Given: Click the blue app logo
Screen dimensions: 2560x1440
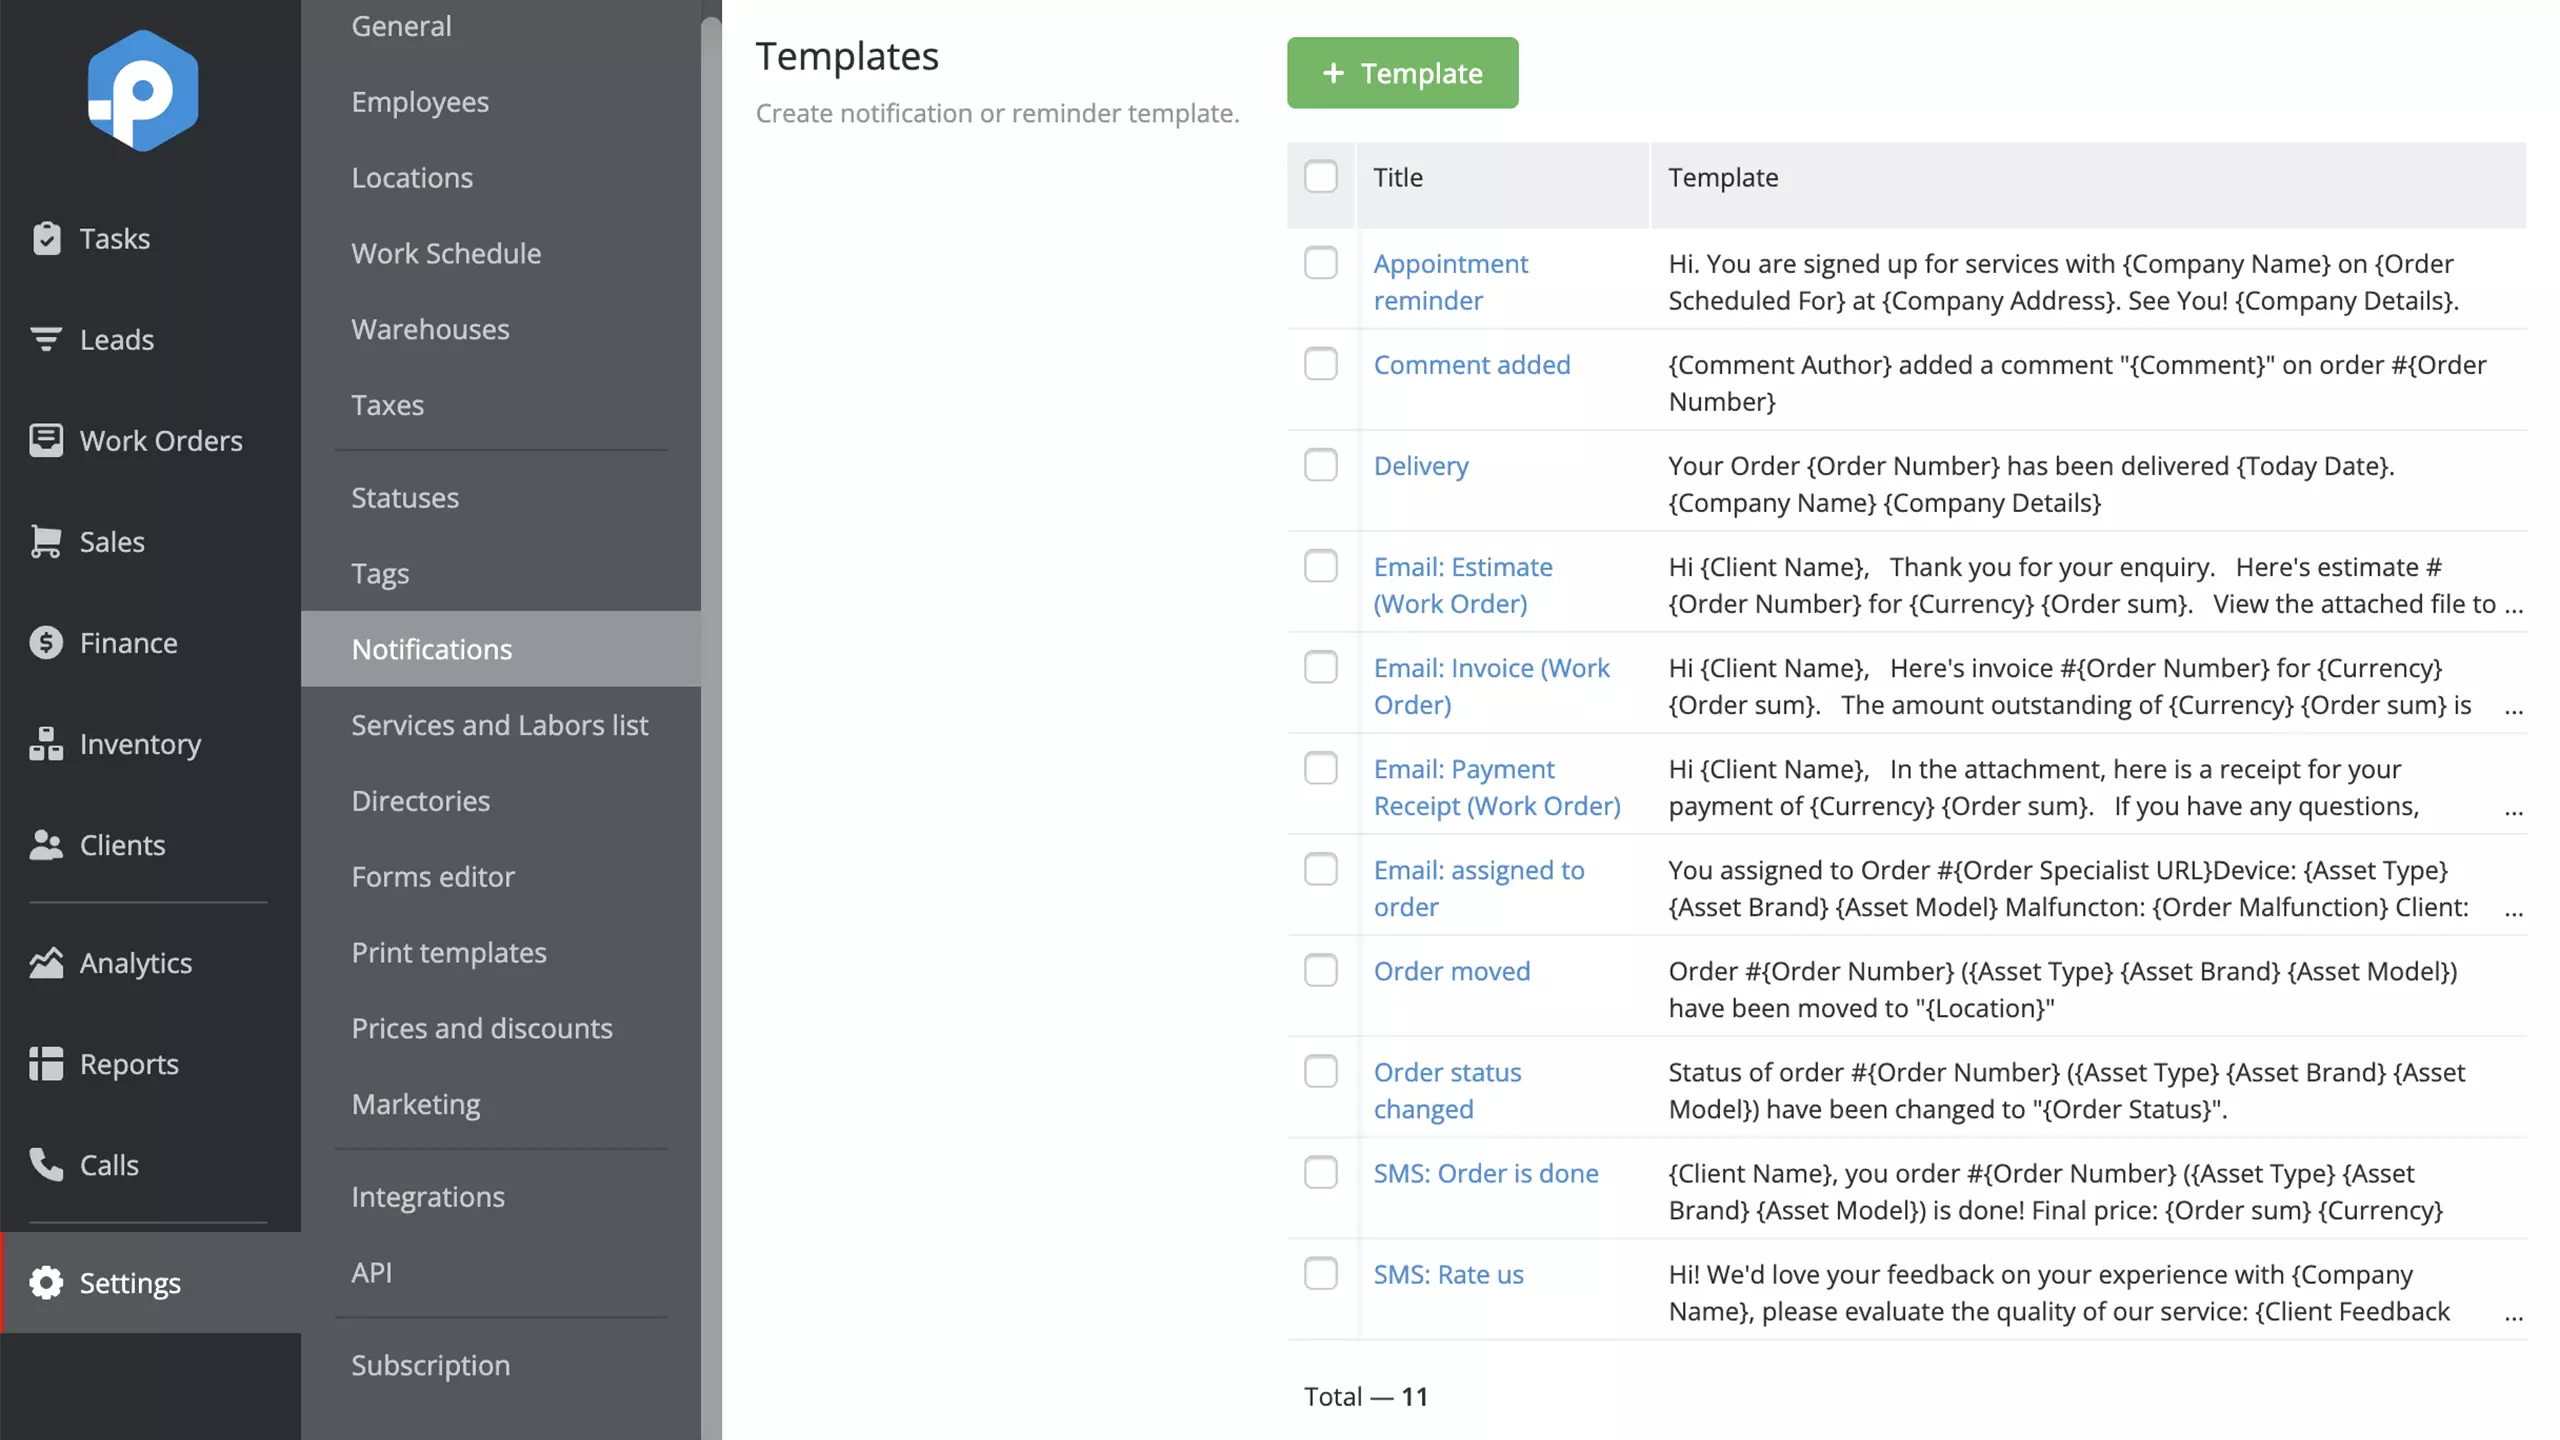Looking at the screenshot, I should [143, 90].
